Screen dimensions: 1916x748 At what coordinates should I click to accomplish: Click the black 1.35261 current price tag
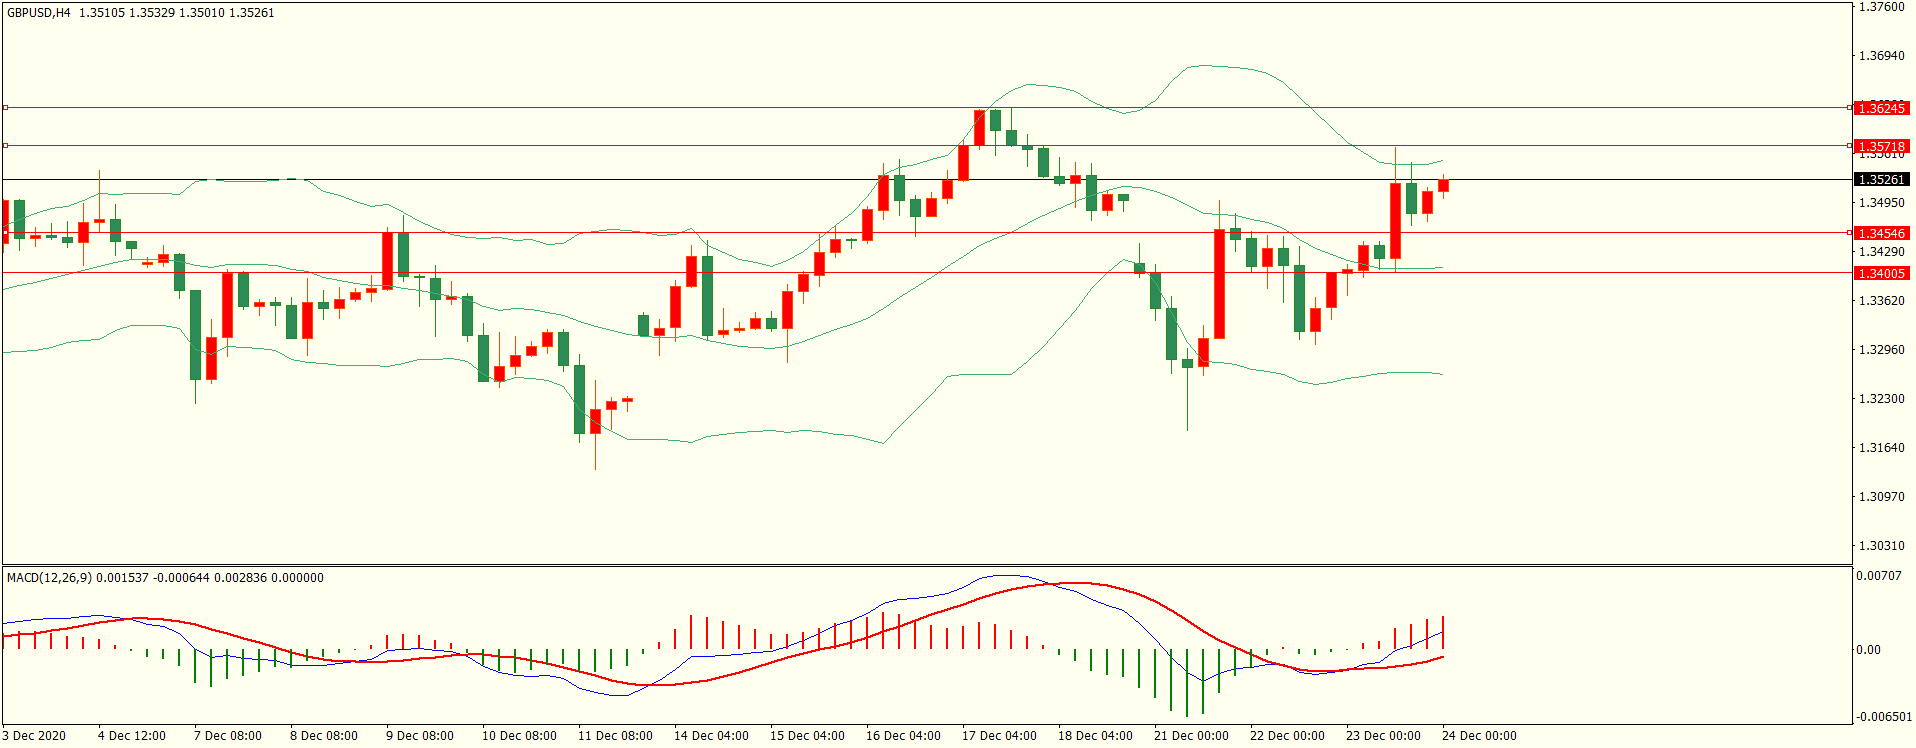[x=1881, y=180]
